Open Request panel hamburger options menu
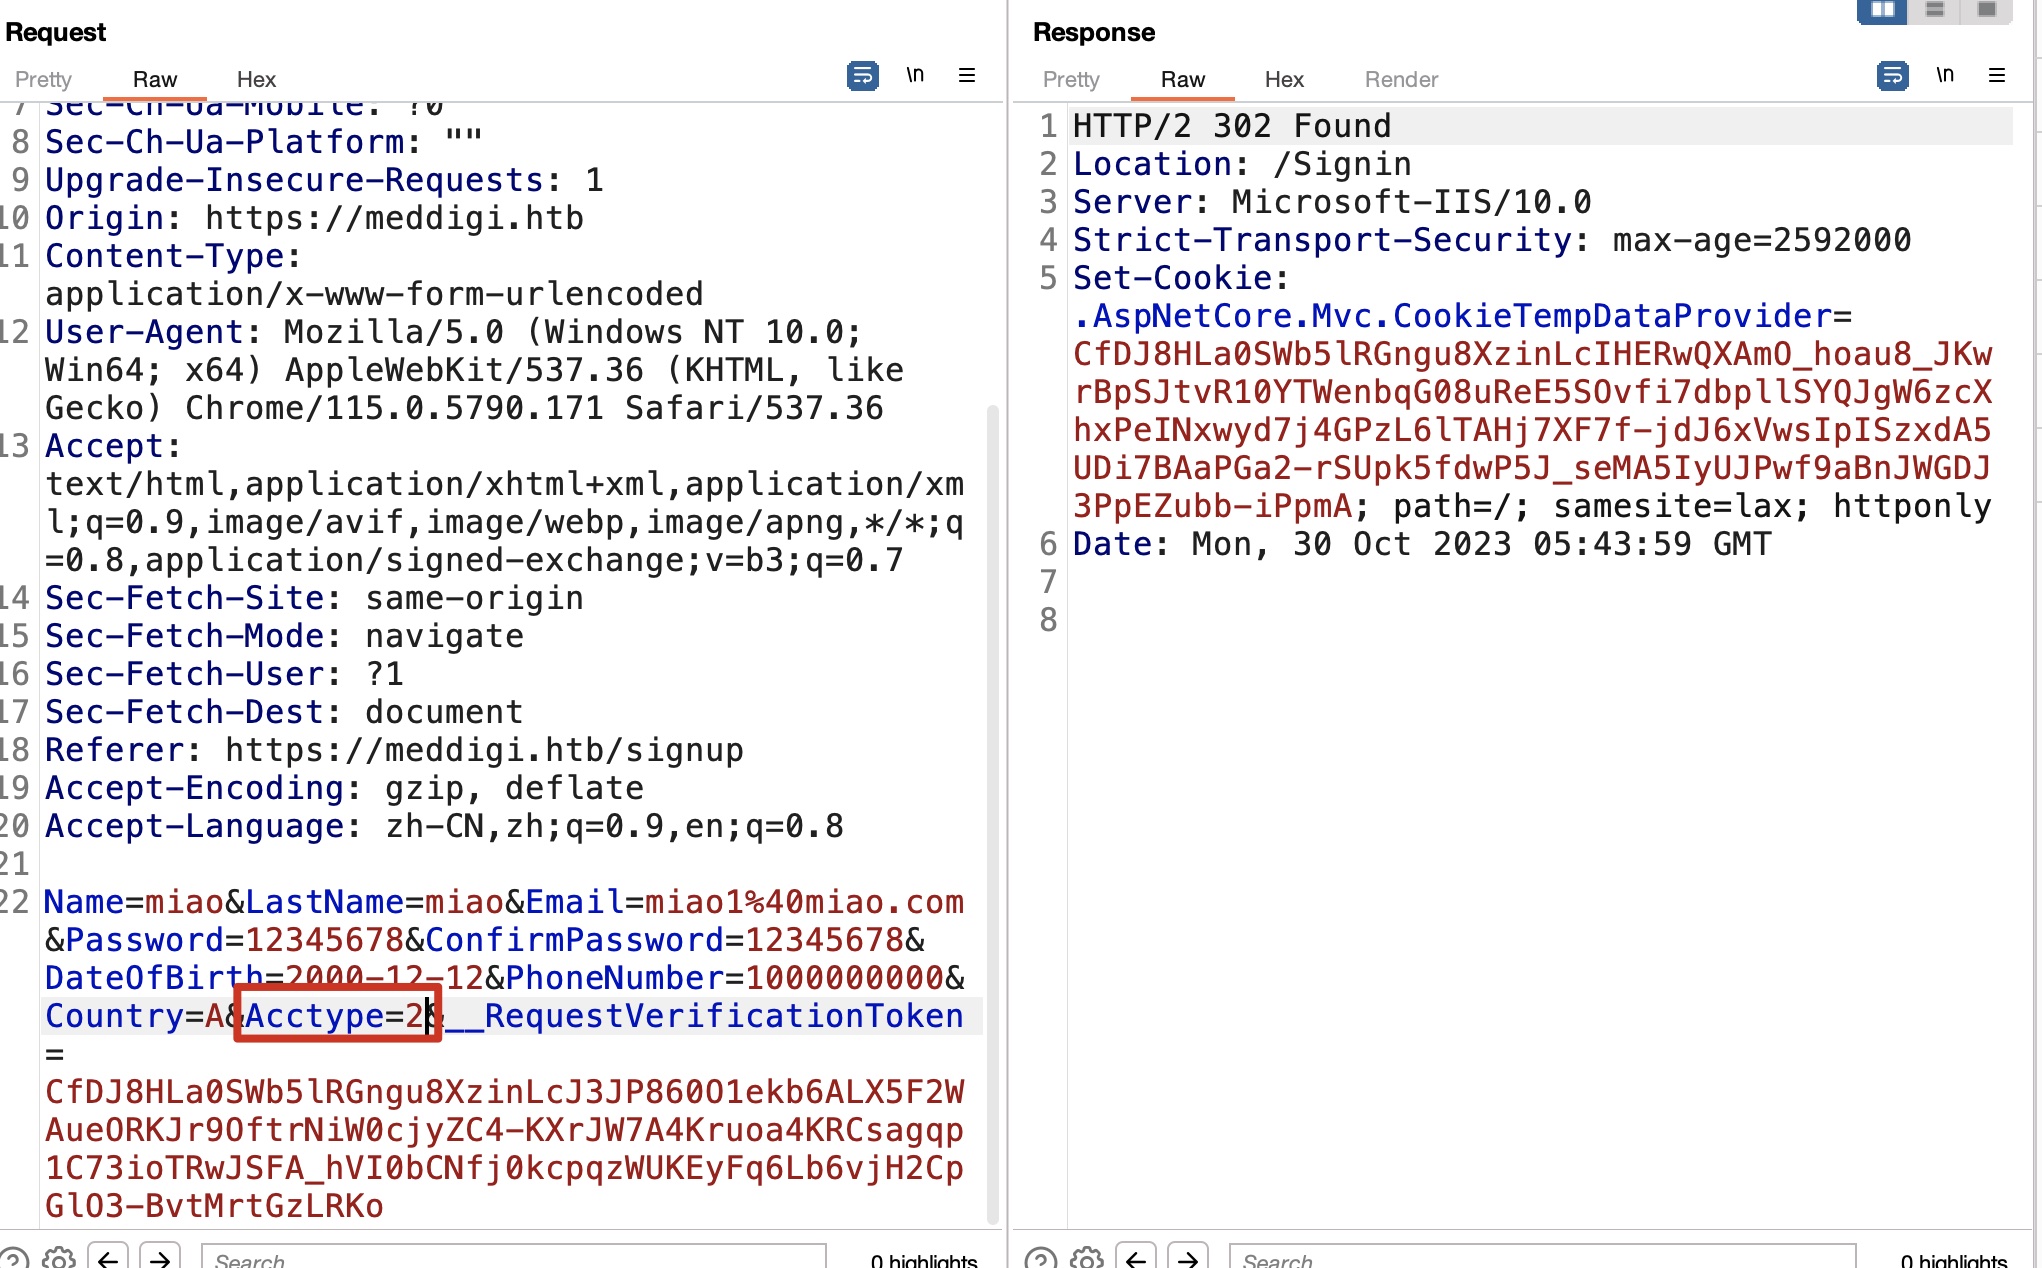Screen dimensions: 2042x1268 pyautogui.click(x=967, y=76)
